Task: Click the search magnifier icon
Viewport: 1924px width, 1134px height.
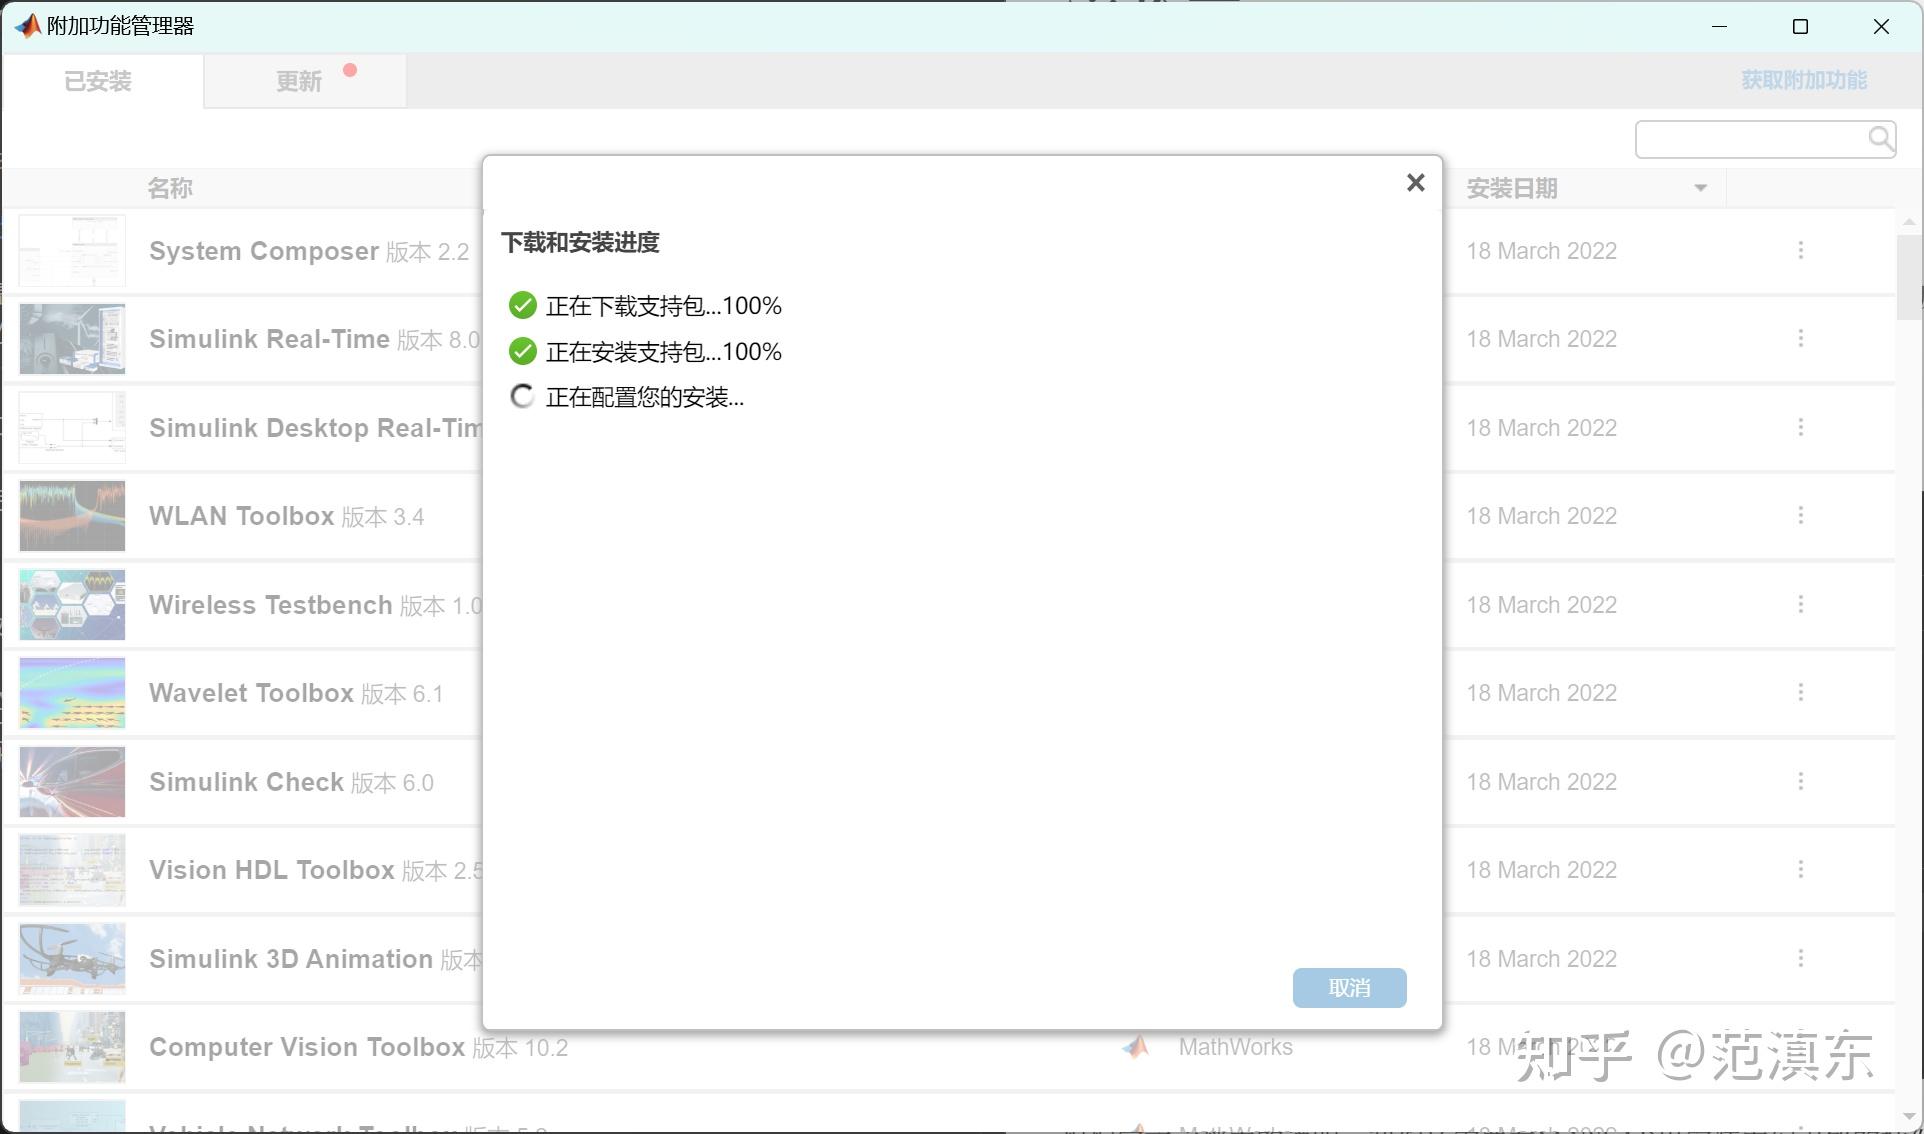Action: point(1880,138)
